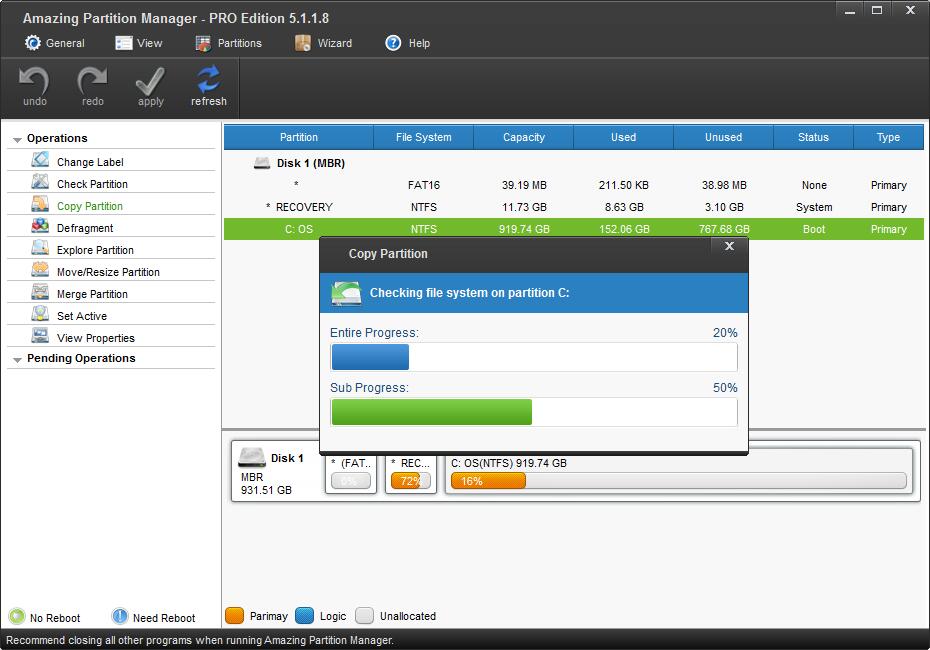Click the Entire Progress blue bar
This screenshot has height=650, width=930.
point(370,357)
